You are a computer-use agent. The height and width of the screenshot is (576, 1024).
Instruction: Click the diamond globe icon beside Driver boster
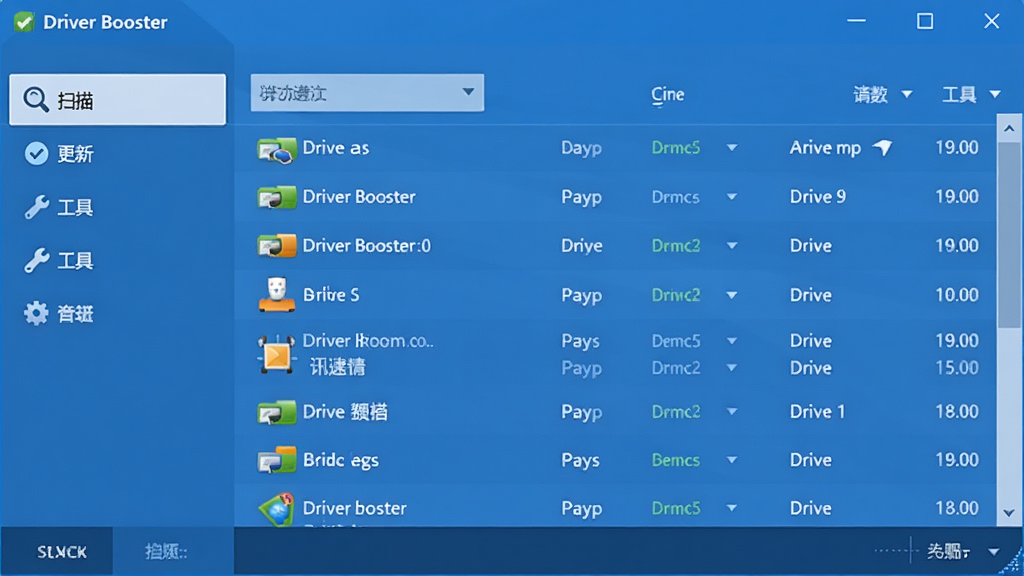[x=276, y=509]
